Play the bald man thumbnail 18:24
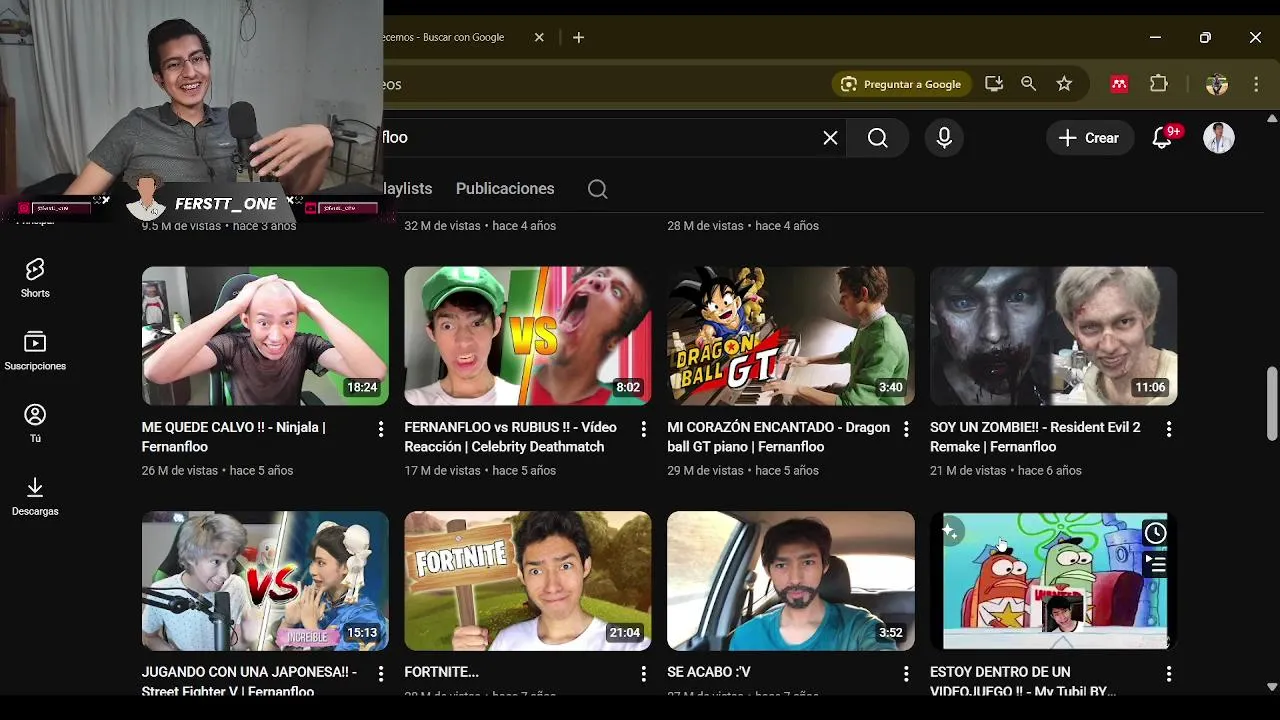 265,335
